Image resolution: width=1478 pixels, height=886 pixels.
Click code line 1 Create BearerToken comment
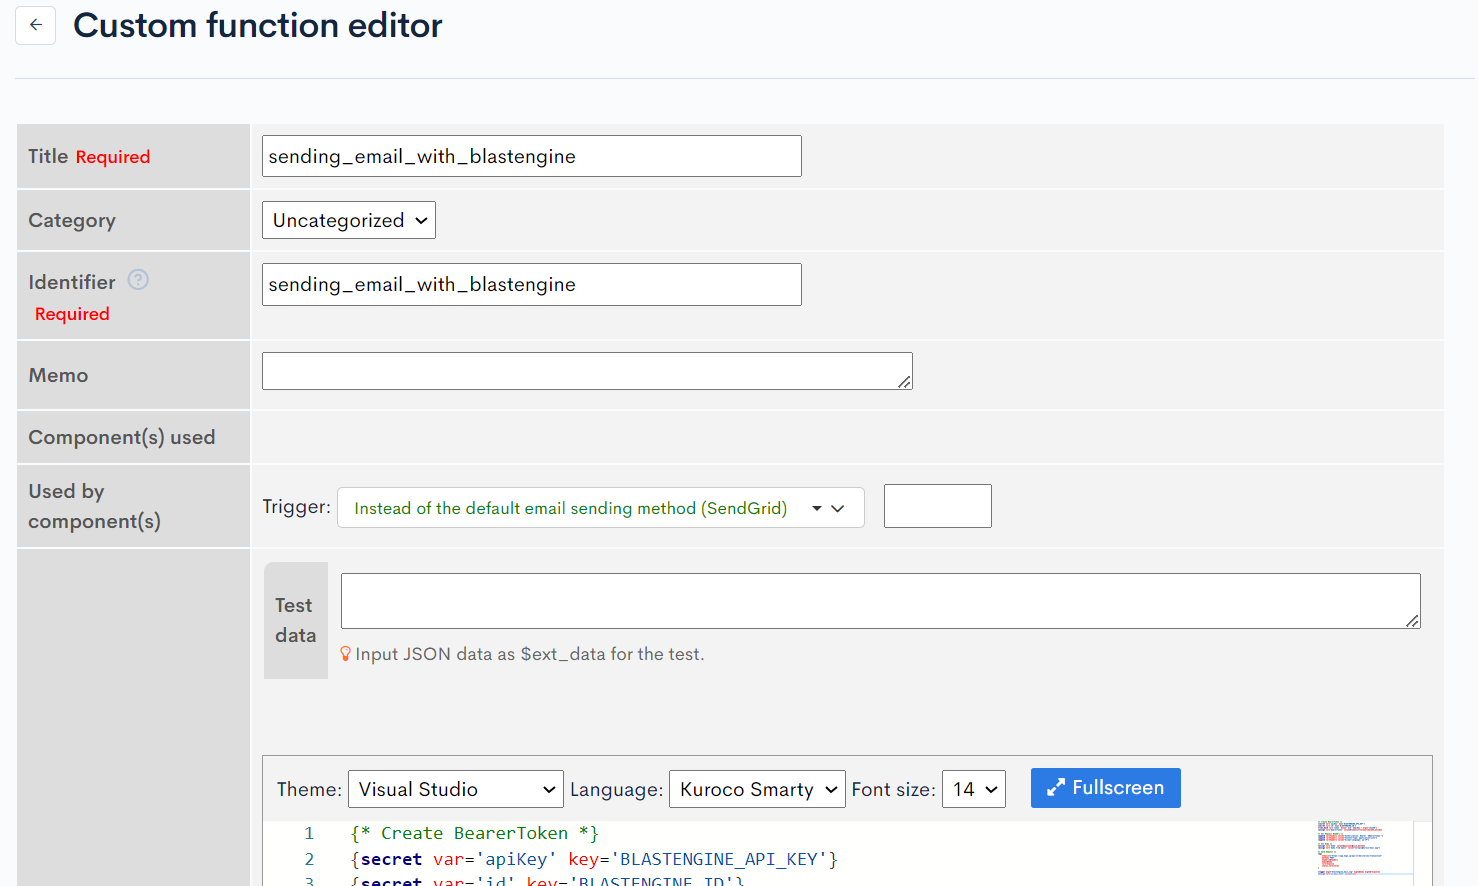(x=474, y=833)
